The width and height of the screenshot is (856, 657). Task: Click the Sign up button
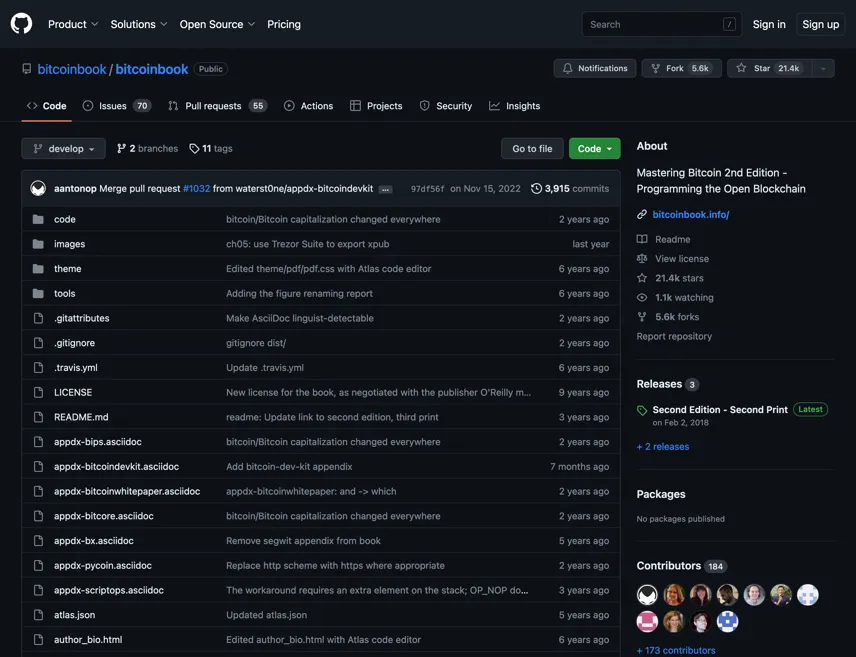(x=821, y=24)
